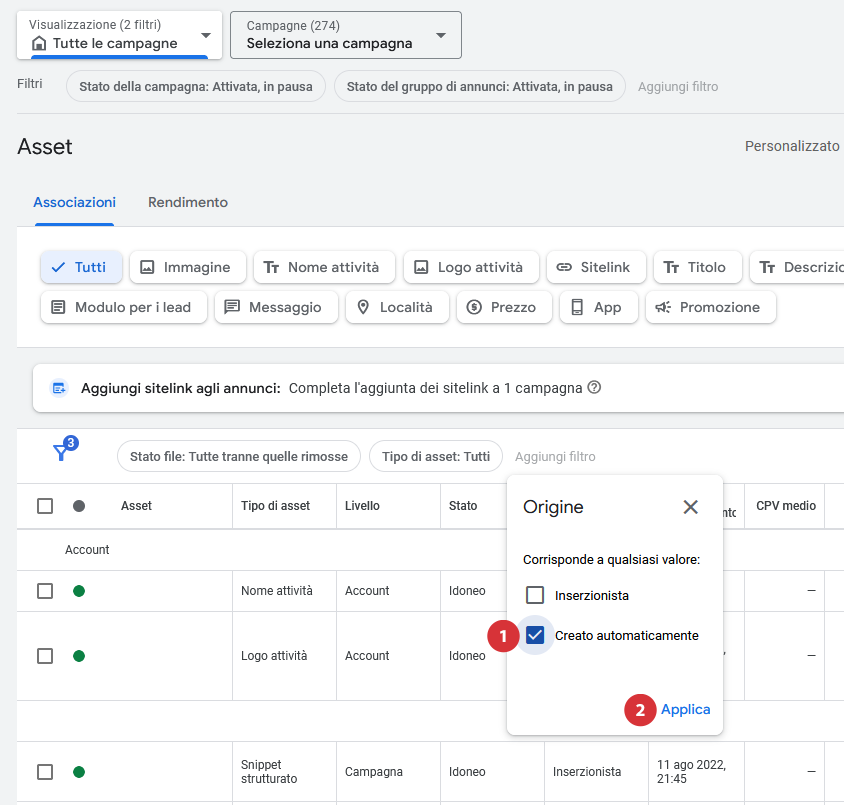The height and width of the screenshot is (805, 844).
Task: Select the Logo attività row checkbox
Action: (x=45, y=656)
